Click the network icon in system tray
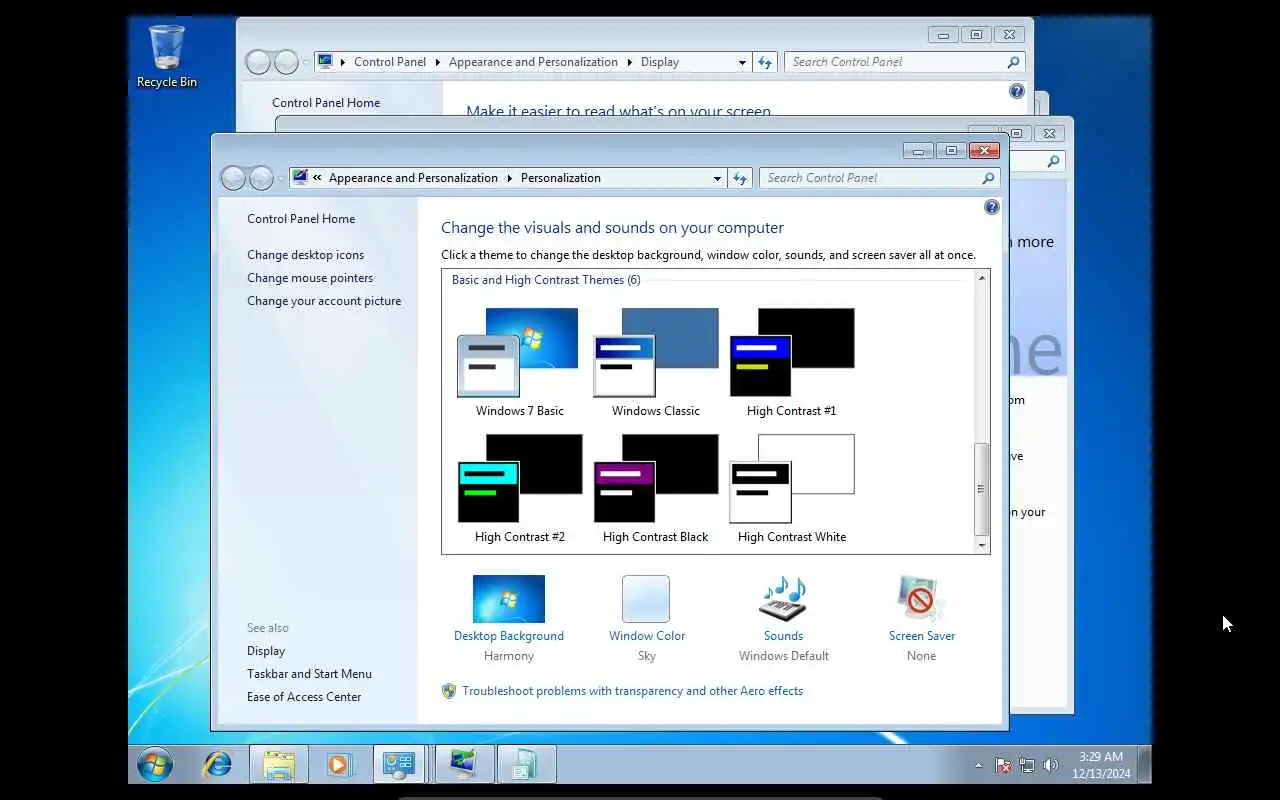 tap(1027, 765)
